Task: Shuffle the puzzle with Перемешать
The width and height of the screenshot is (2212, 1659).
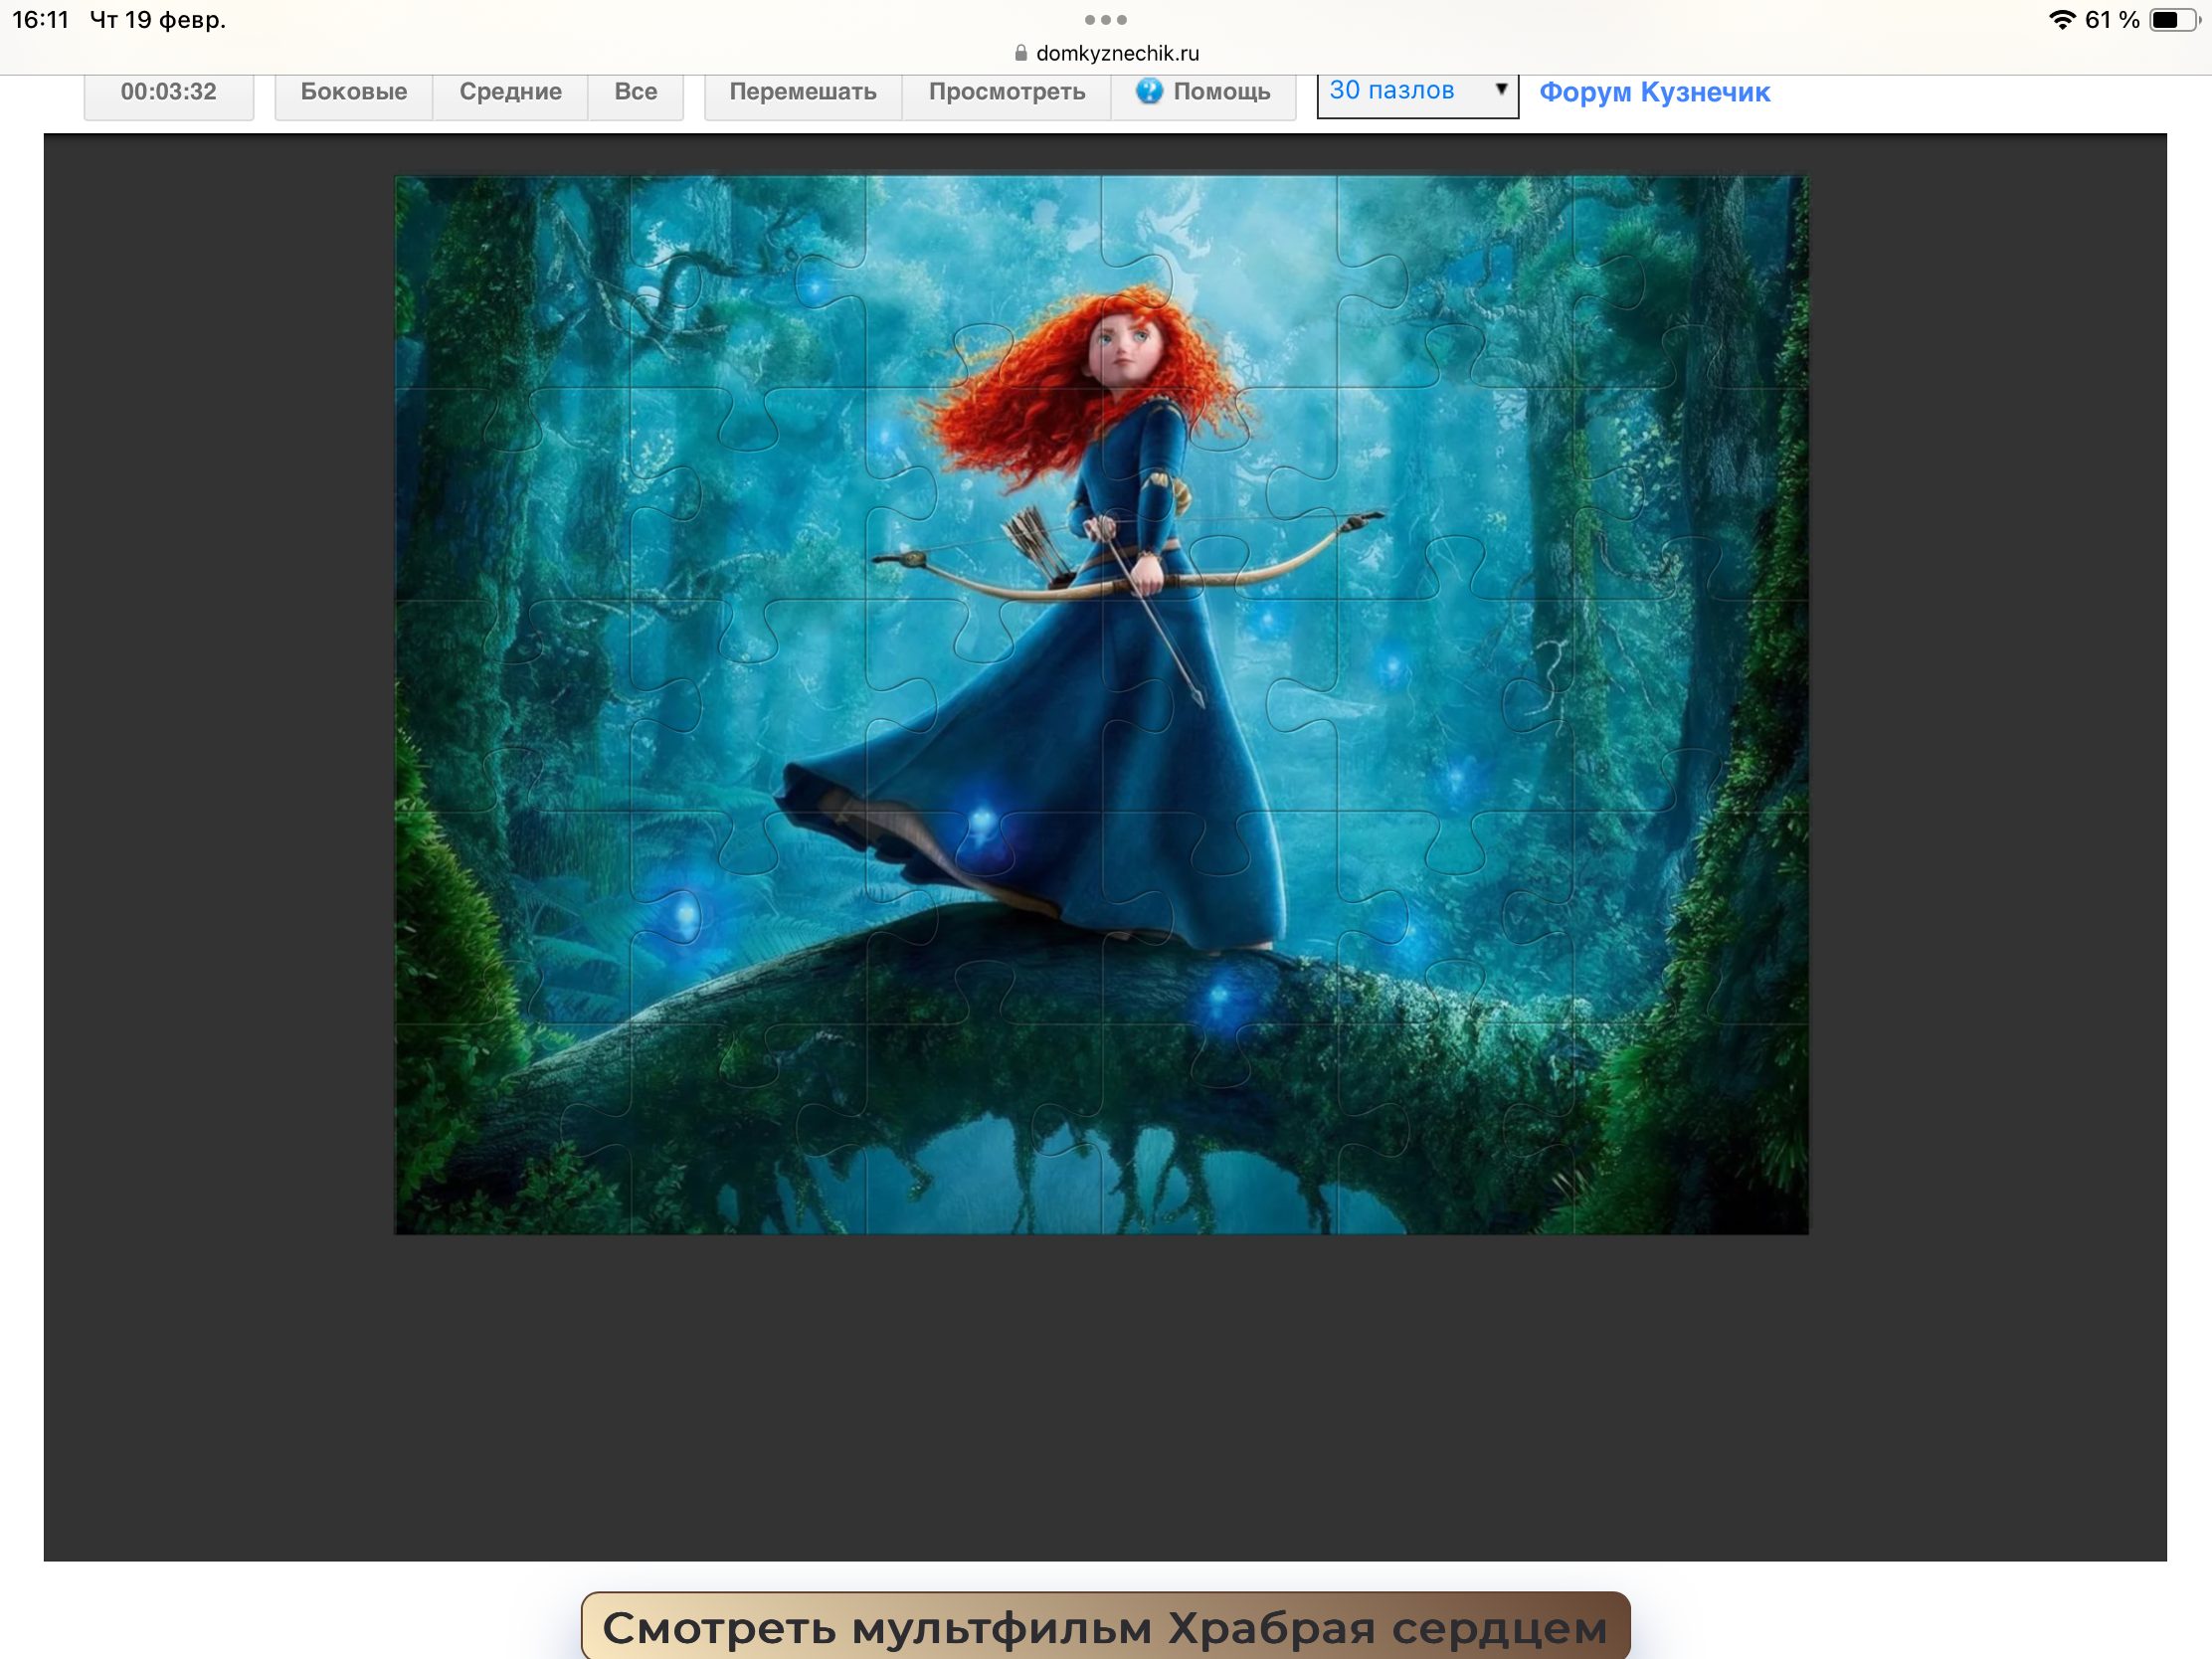Action: 802,92
